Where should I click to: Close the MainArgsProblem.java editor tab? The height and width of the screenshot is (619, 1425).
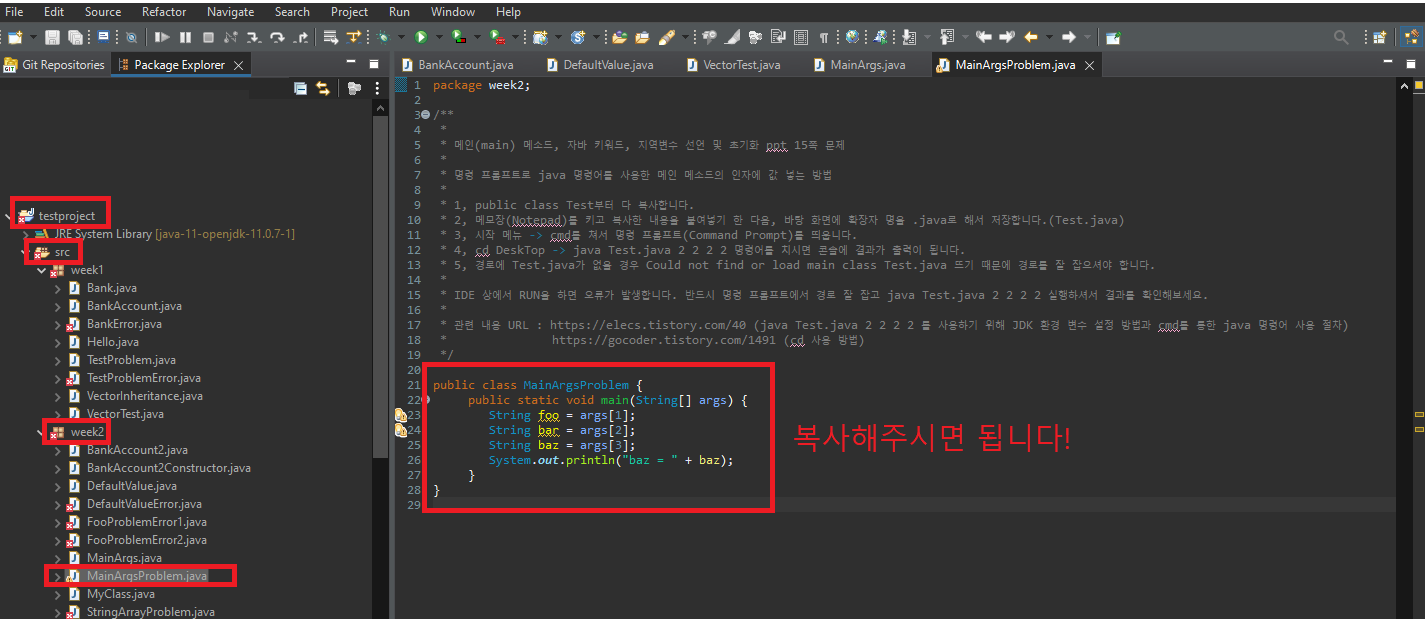point(1090,65)
